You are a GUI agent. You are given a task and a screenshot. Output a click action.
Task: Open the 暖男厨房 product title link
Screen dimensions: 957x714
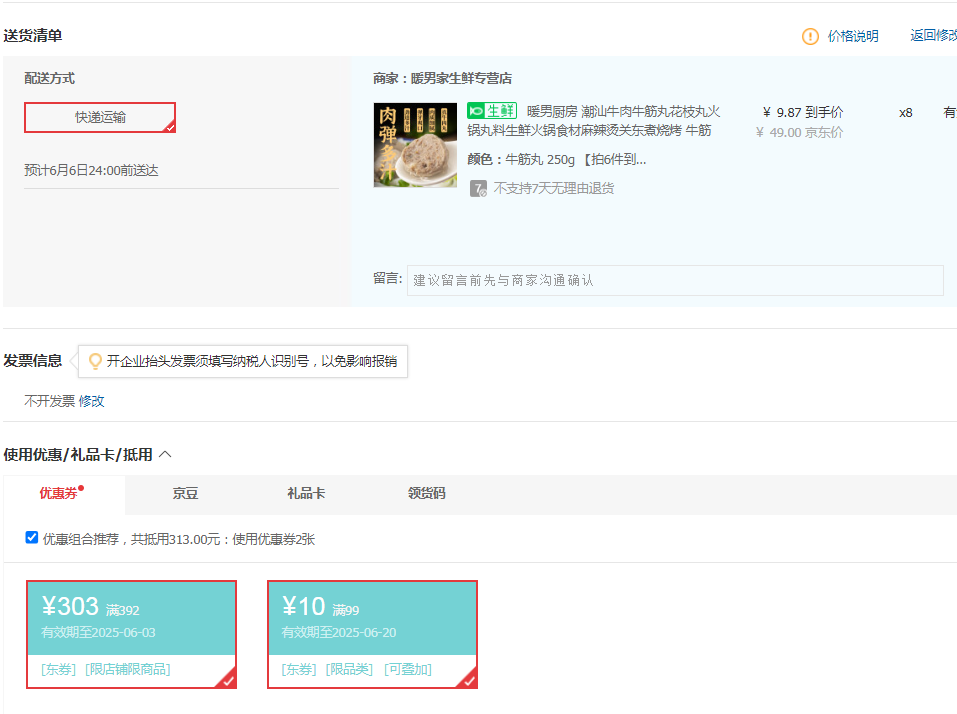[593, 120]
